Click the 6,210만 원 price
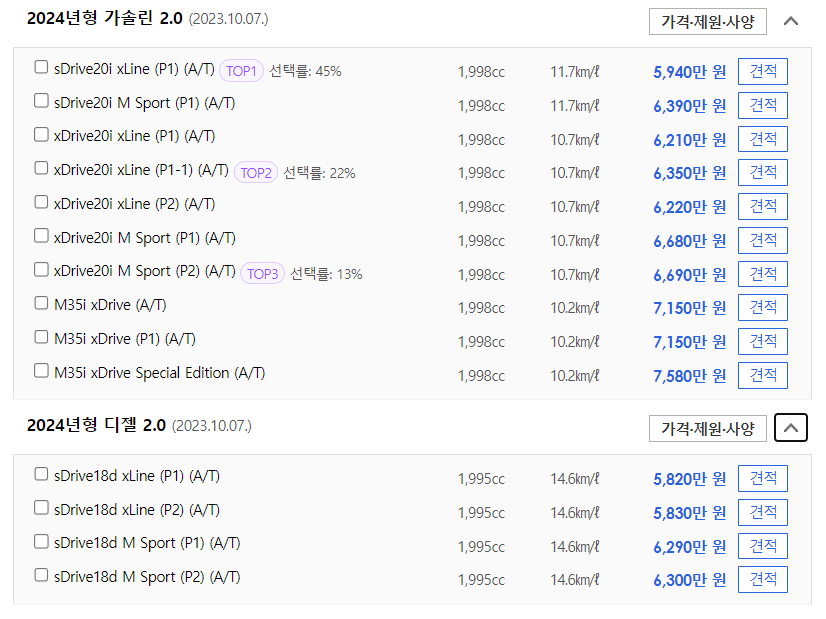 pyautogui.click(x=690, y=140)
